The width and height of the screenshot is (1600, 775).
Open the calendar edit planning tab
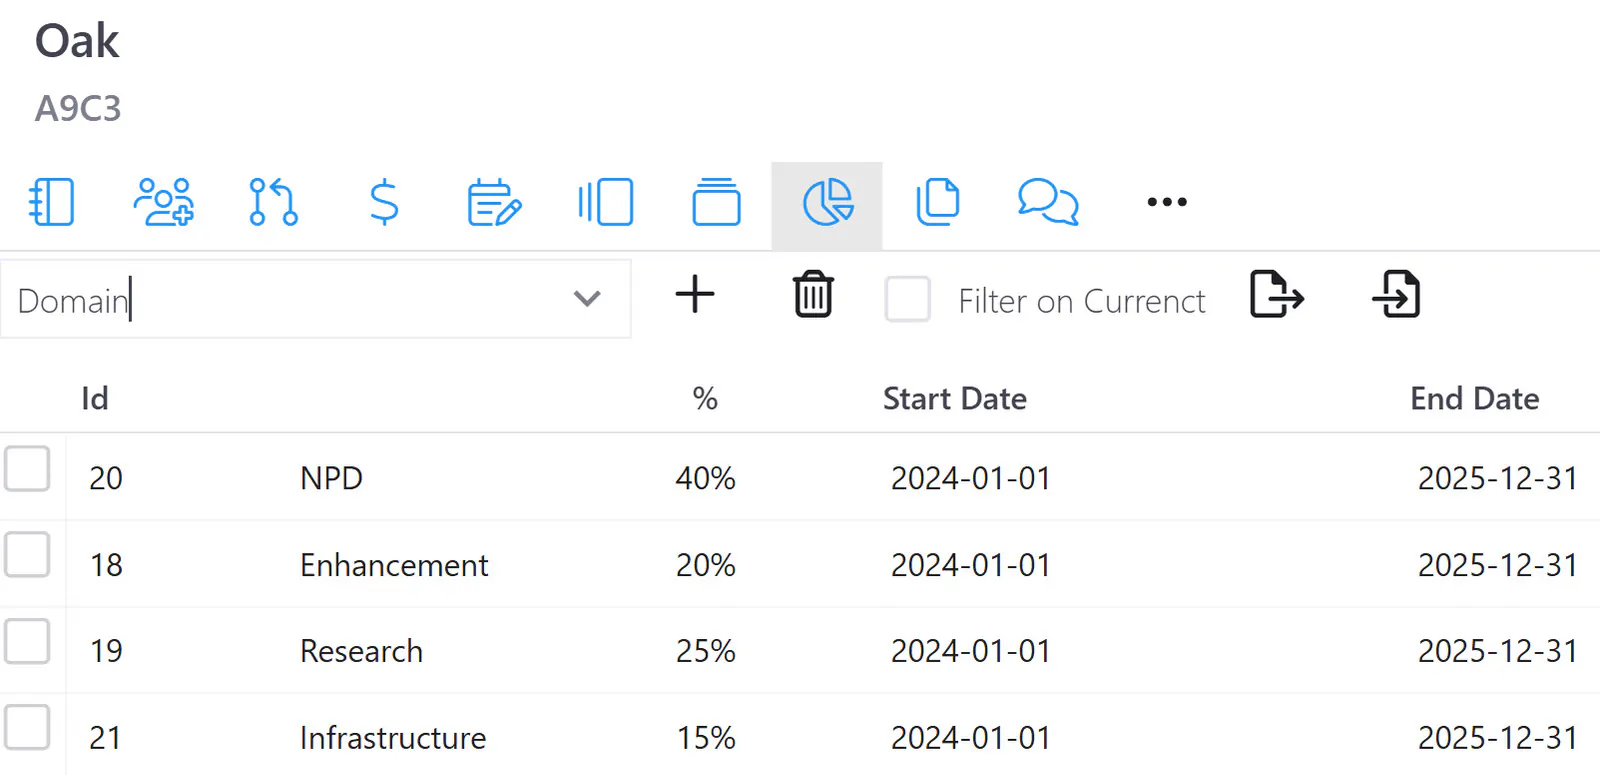494,202
